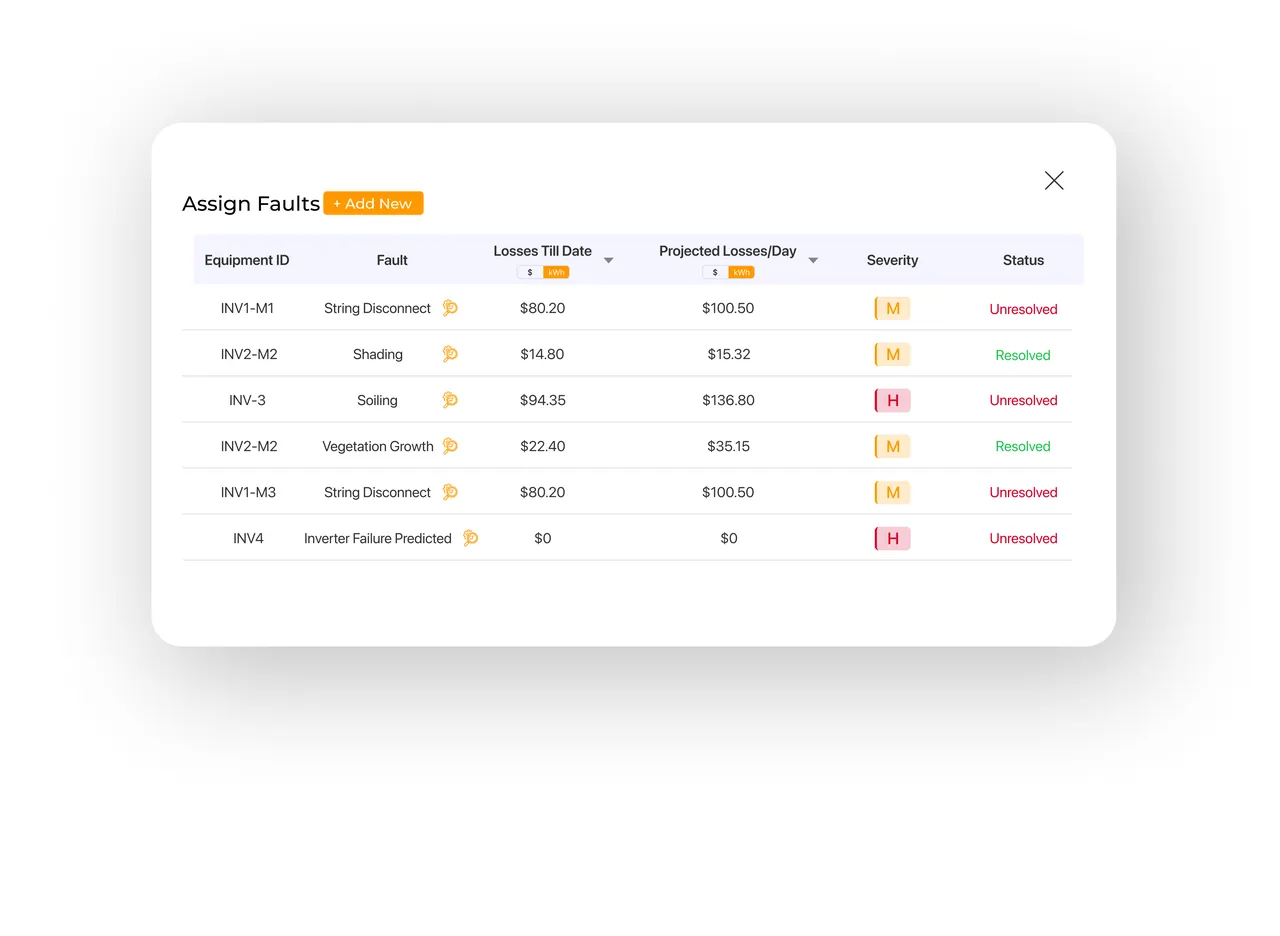Inspect the Soiling fault icon
Viewport: 1280px width, 936px height.
pyautogui.click(x=450, y=400)
